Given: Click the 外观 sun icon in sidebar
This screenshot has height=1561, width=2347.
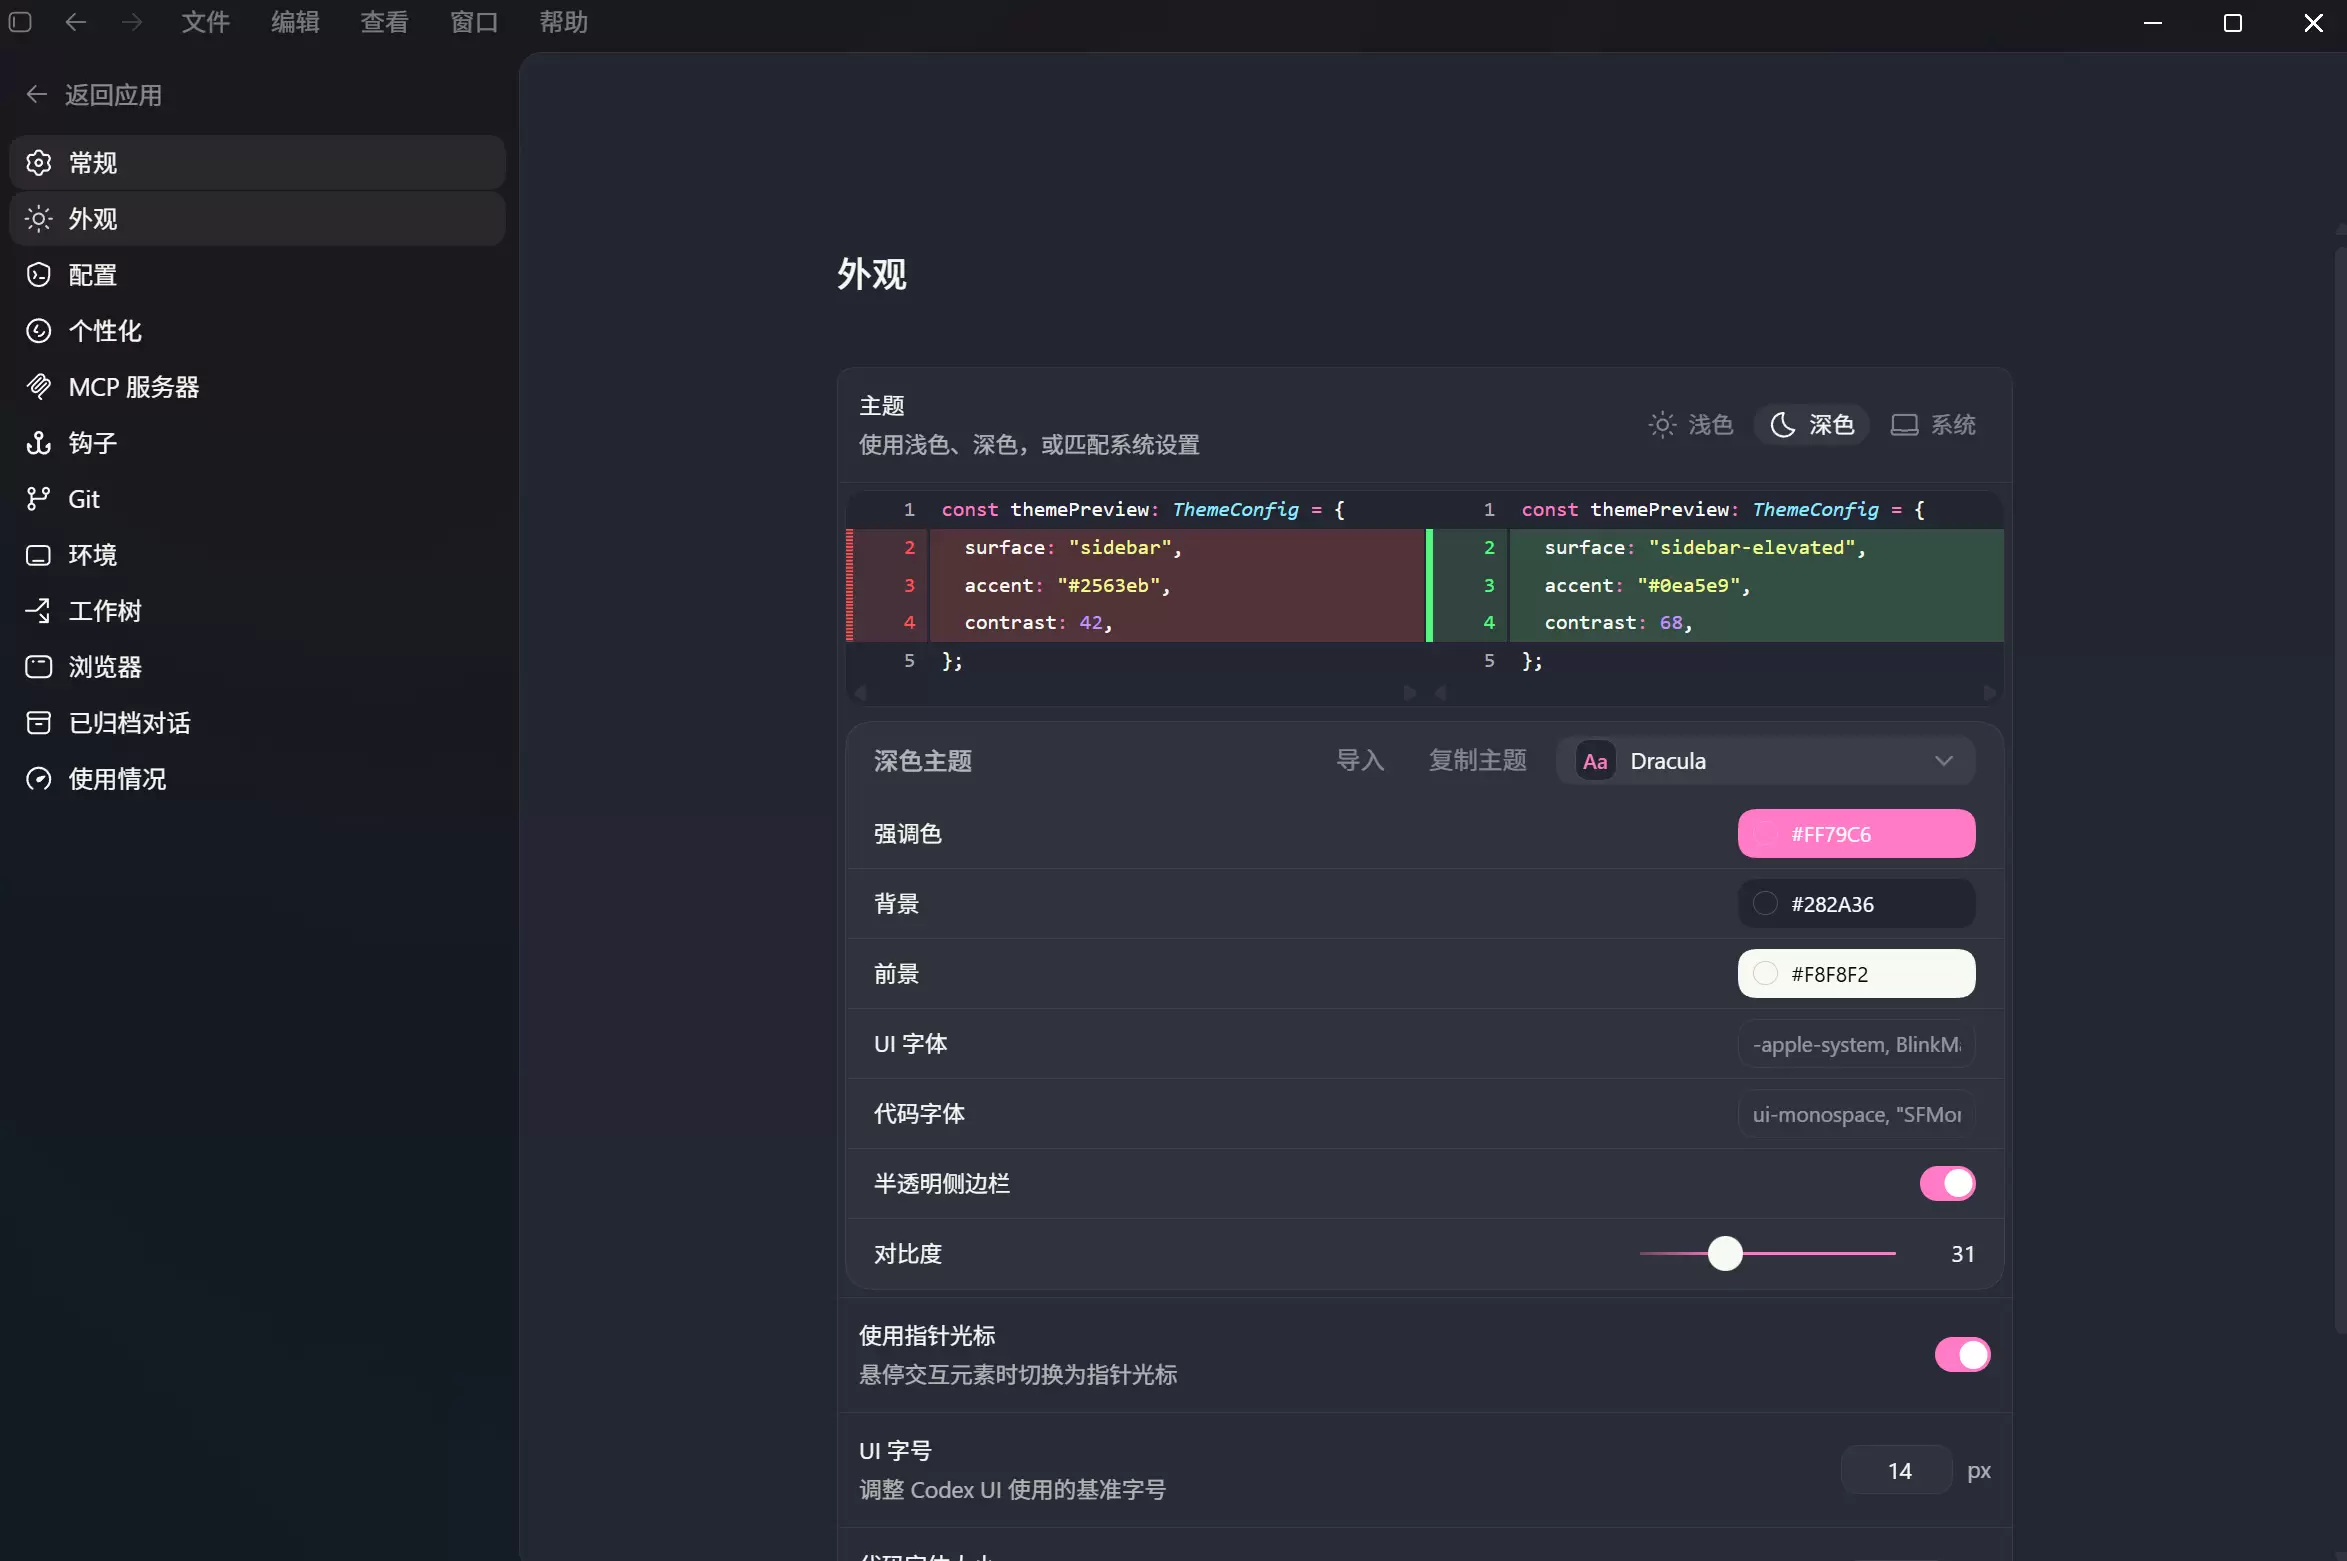Looking at the screenshot, I should point(38,219).
